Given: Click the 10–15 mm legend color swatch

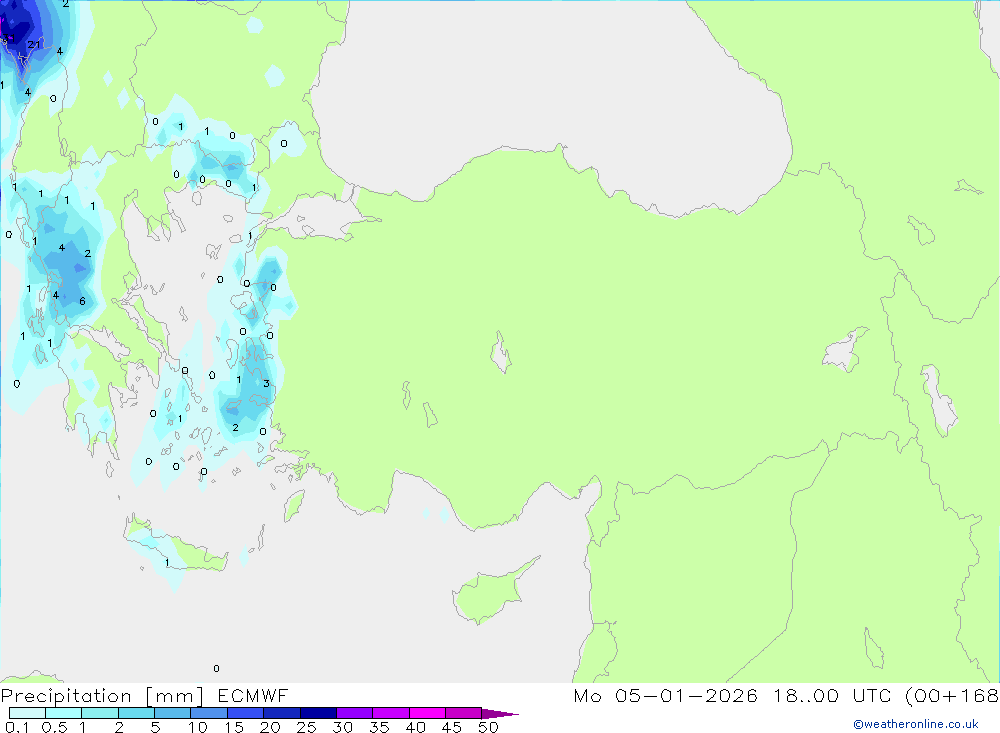Looking at the screenshot, I should (x=209, y=713).
